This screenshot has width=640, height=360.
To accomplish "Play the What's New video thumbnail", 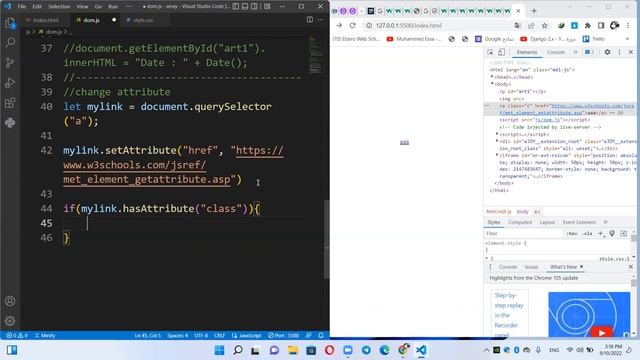I will (x=602, y=332).
